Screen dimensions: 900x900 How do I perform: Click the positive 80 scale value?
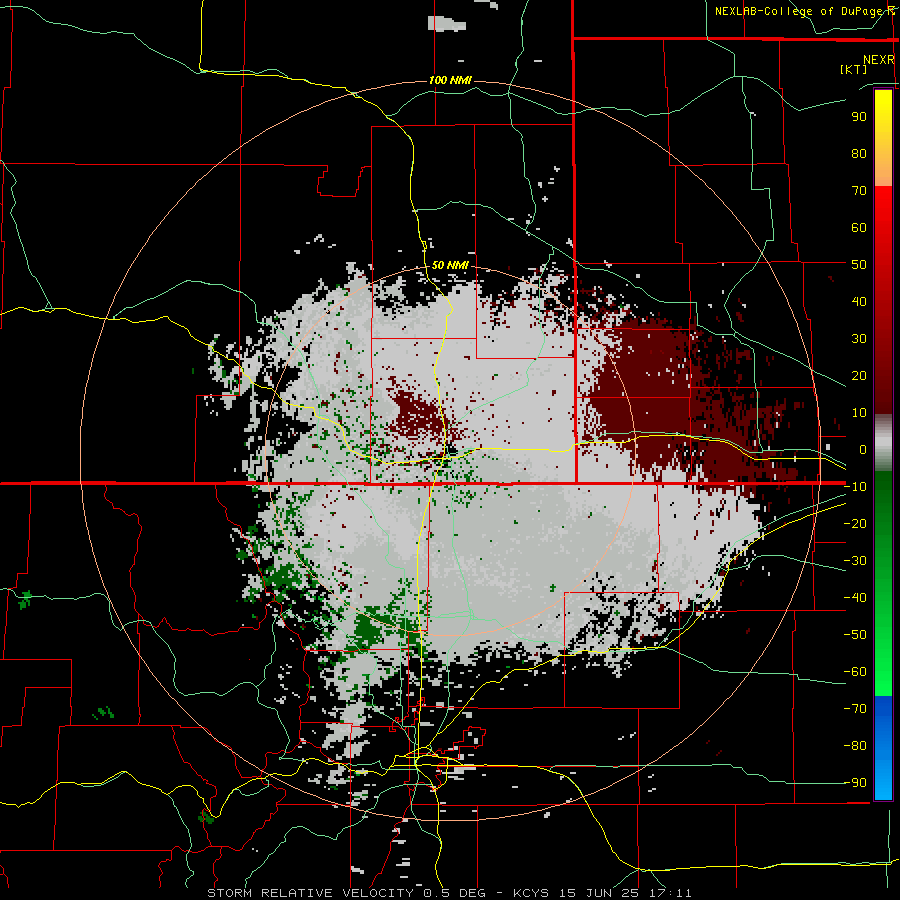point(859,154)
